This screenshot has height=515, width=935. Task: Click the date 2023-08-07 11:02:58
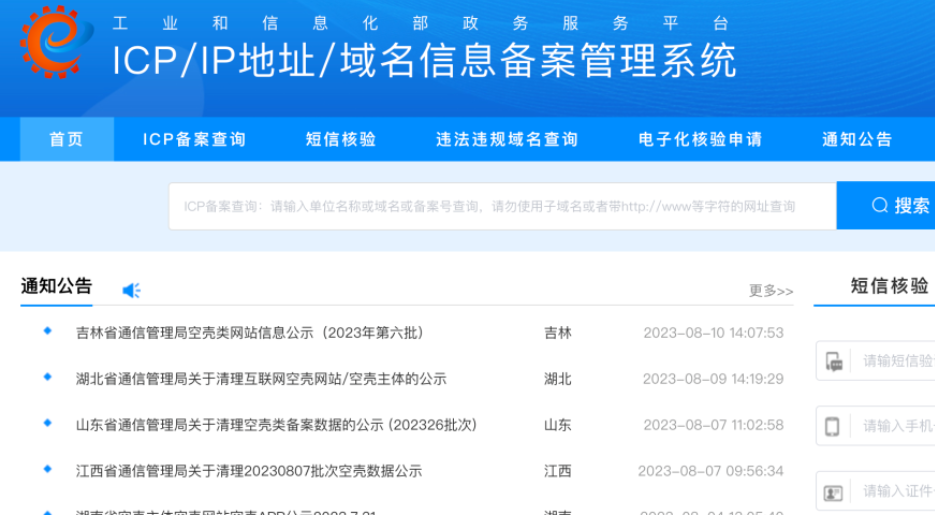pos(713,425)
